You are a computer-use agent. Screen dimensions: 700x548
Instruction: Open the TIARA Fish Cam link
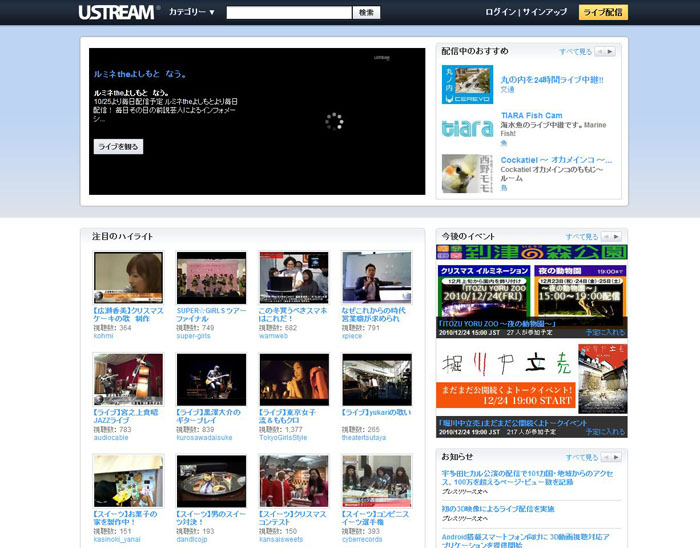pos(531,116)
